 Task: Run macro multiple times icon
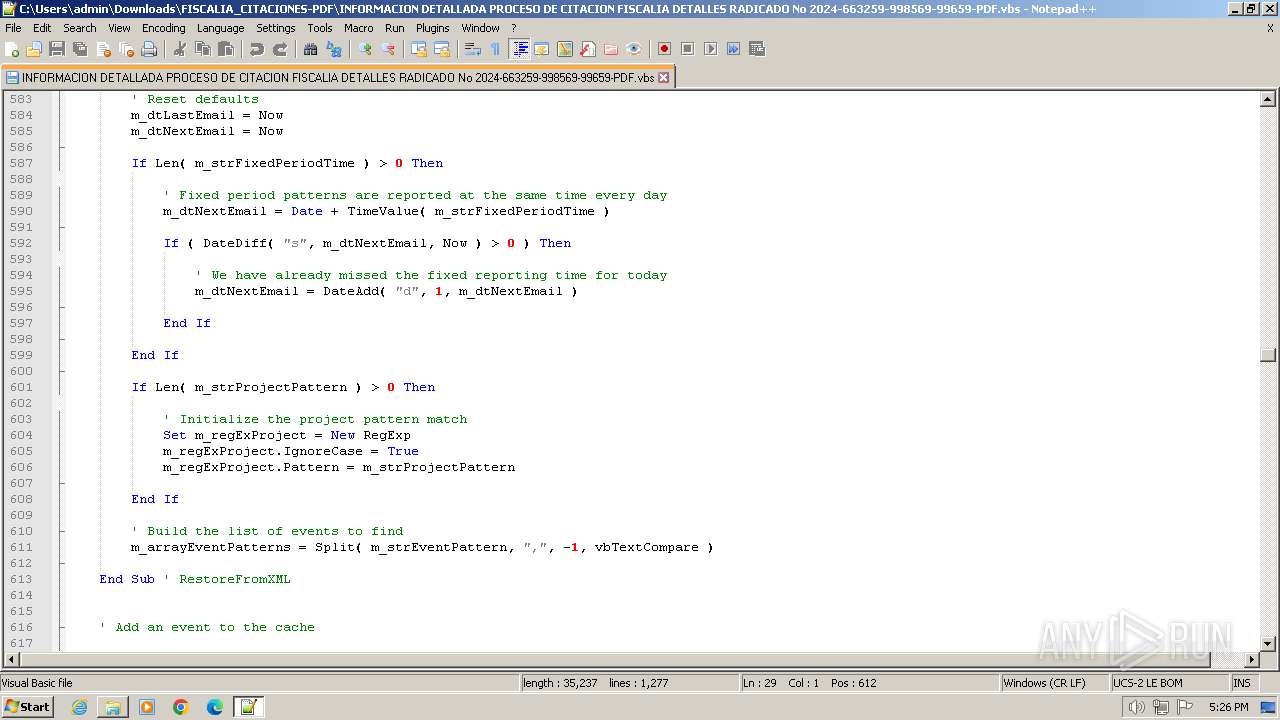733,49
